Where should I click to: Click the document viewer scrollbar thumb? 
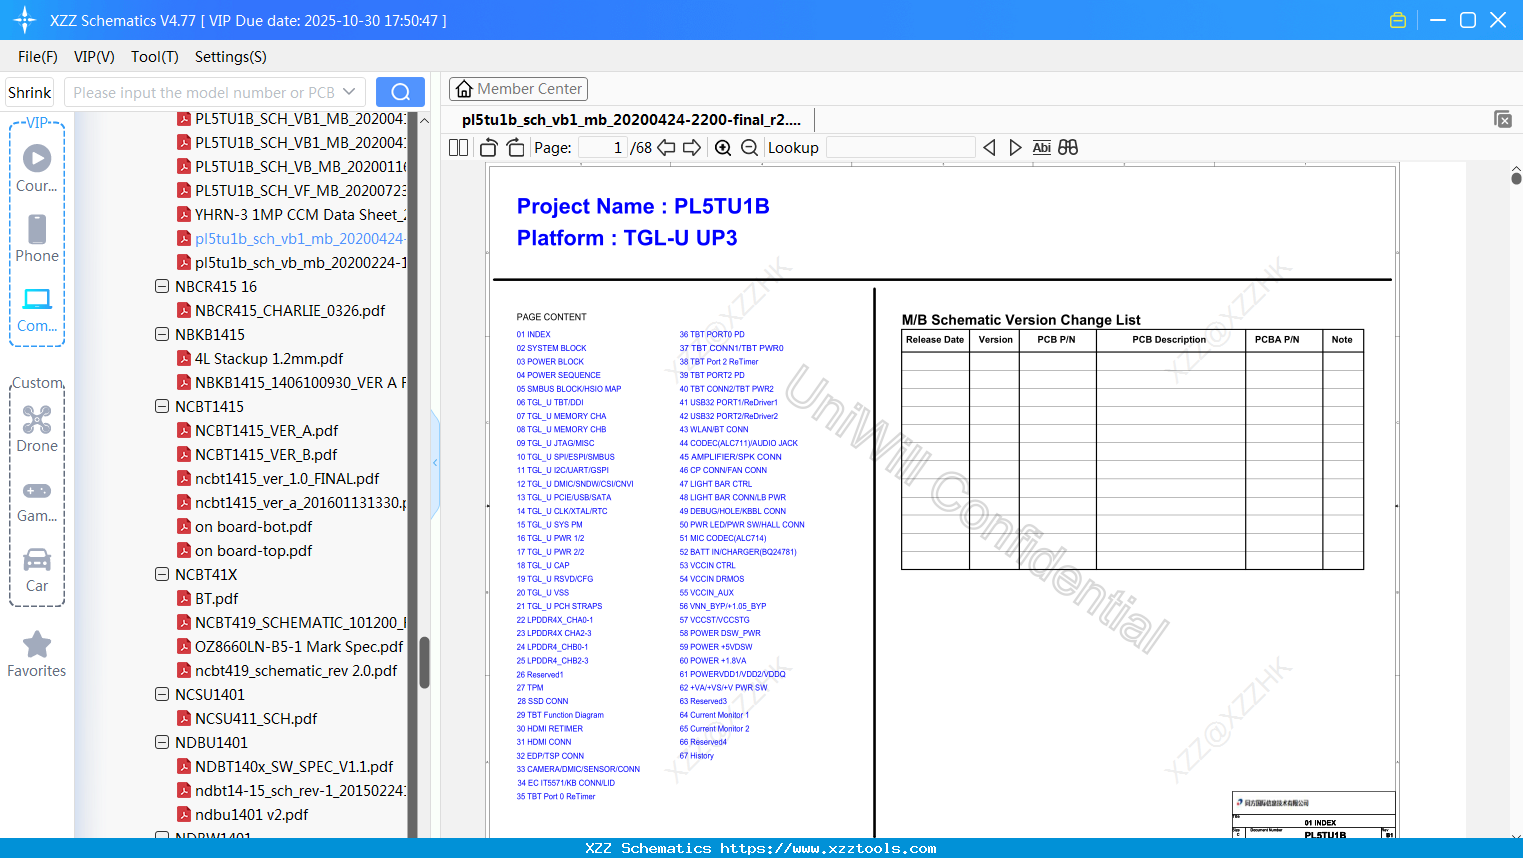click(1516, 178)
